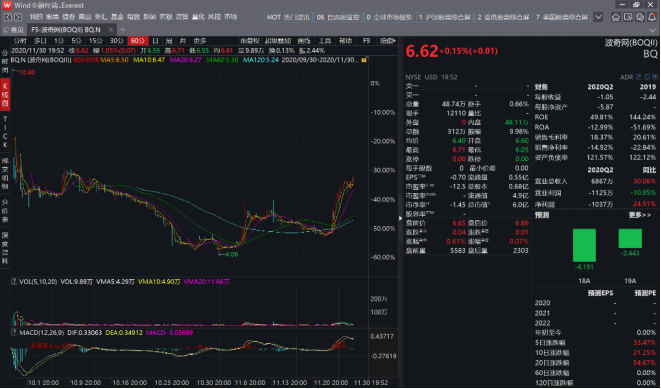The width and height of the screenshot is (661, 389).
Task: Click the F9 button in chart toolbar
Action: point(366,41)
